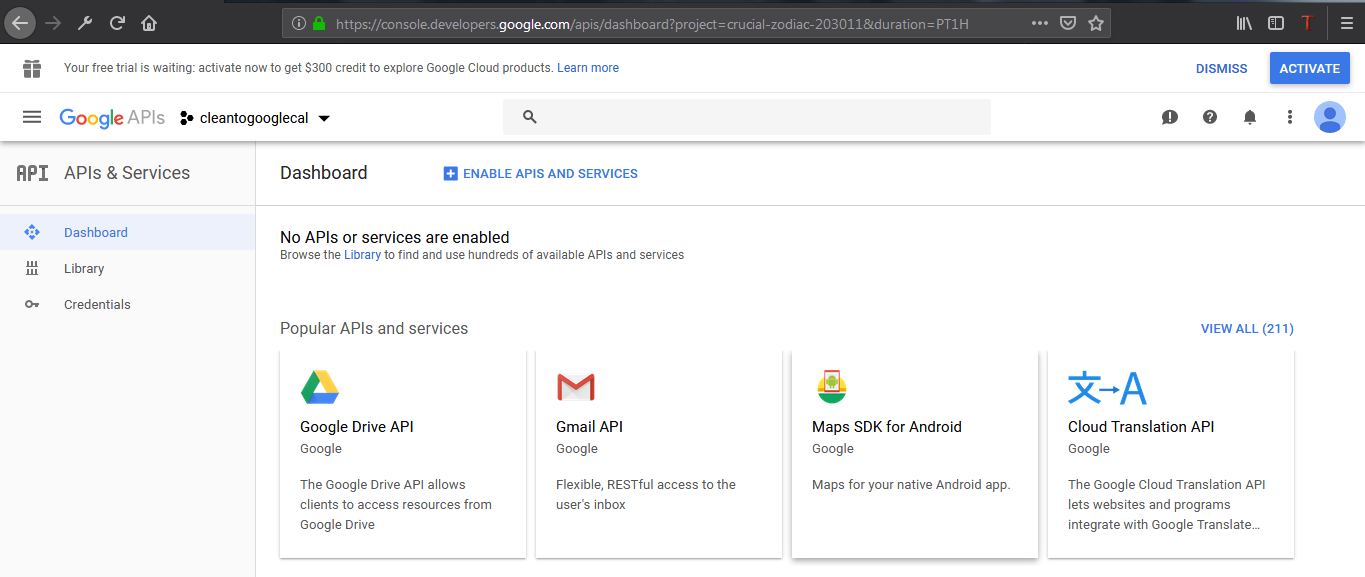Click the send feedback exclamation icon
The width and height of the screenshot is (1365, 577).
[x=1170, y=117]
